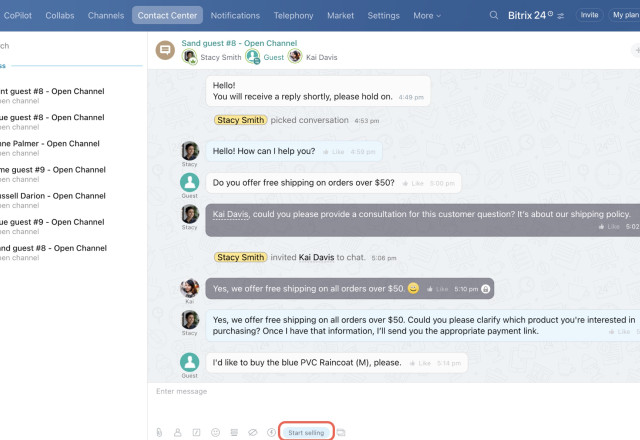Click the chat window icon right of Start selling
This screenshot has height=440, width=640.
coord(341,432)
